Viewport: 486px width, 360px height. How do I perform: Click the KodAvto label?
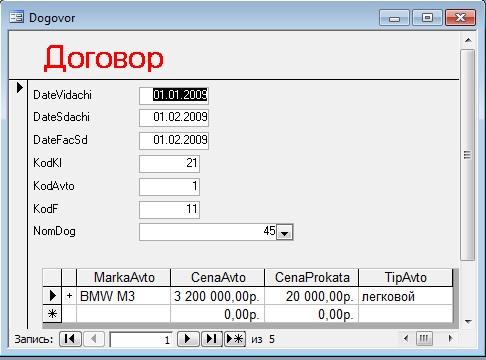coord(54,186)
